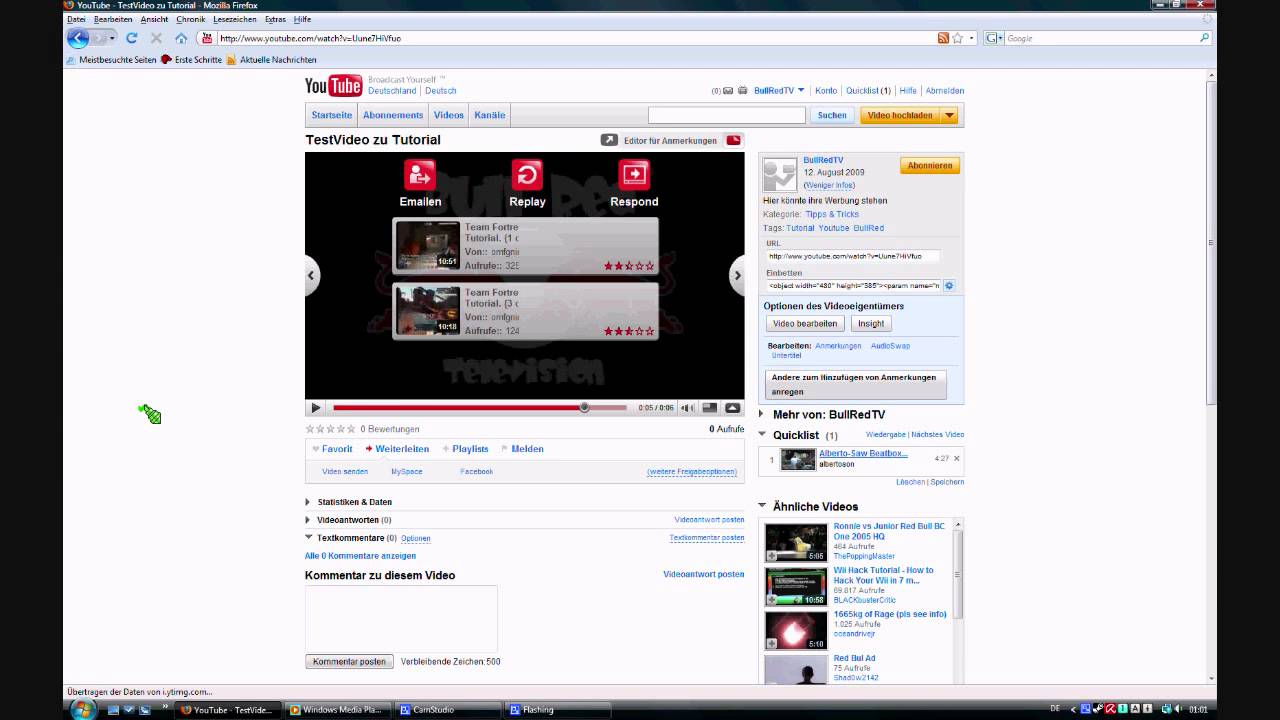Open the Google search engine dropdown

(994, 38)
